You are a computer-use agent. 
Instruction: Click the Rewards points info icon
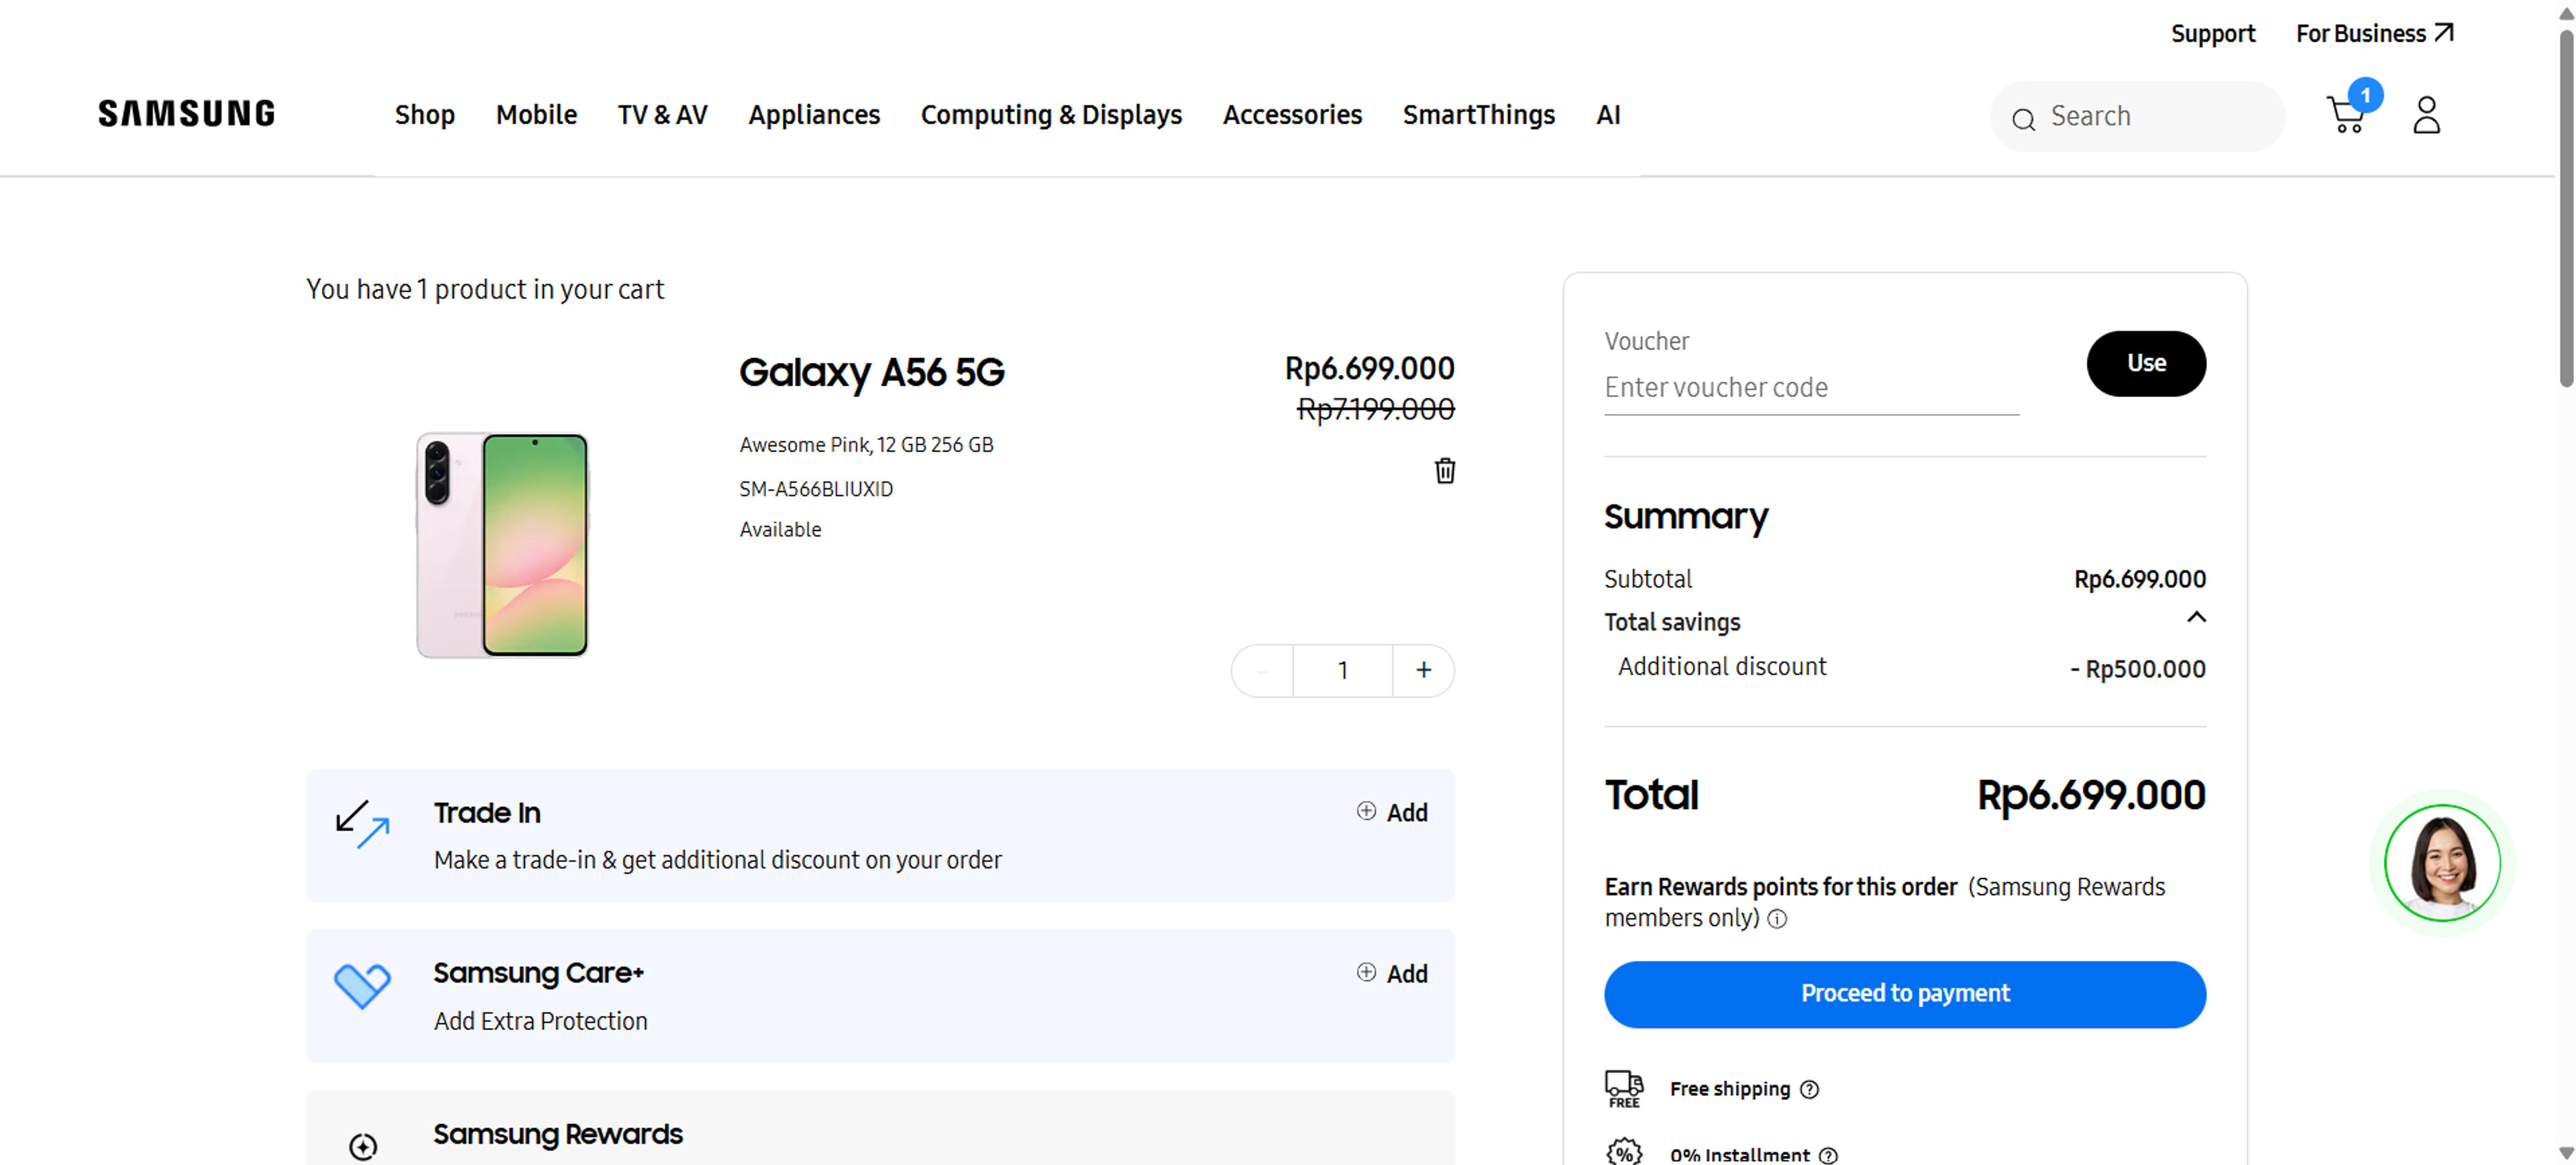tap(1776, 919)
